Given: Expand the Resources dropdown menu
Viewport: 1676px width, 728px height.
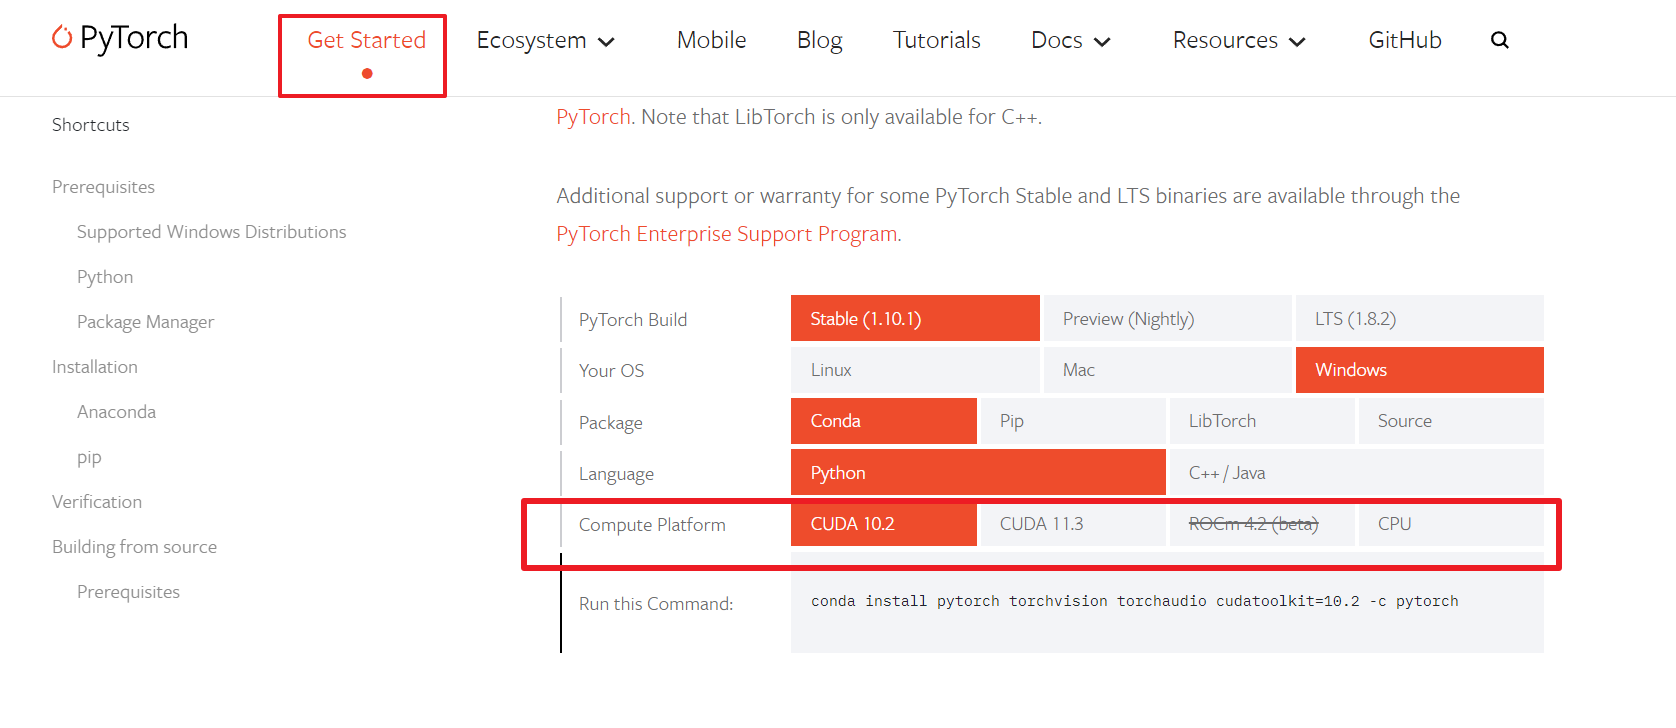Looking at the screenshot, I should (1239, 40).
